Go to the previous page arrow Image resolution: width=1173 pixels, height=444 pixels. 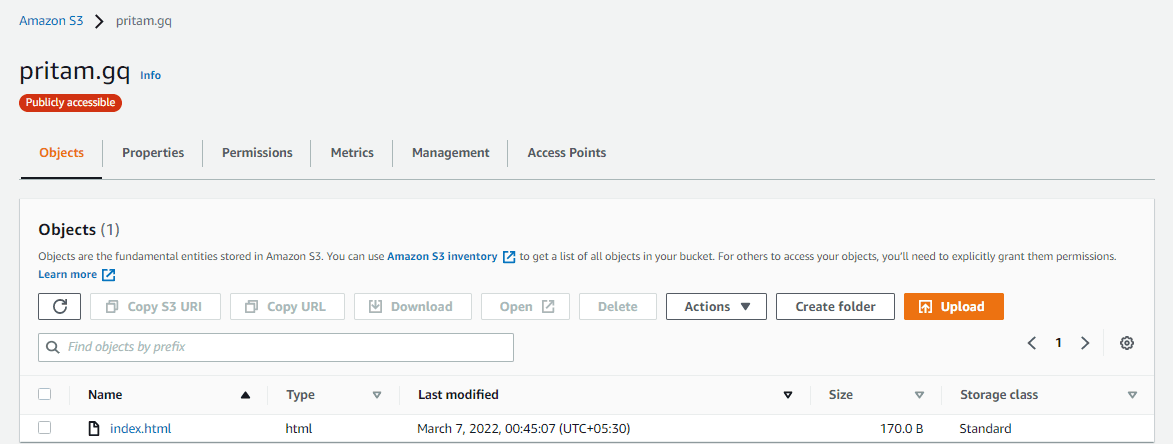(x=1032, y=343)
